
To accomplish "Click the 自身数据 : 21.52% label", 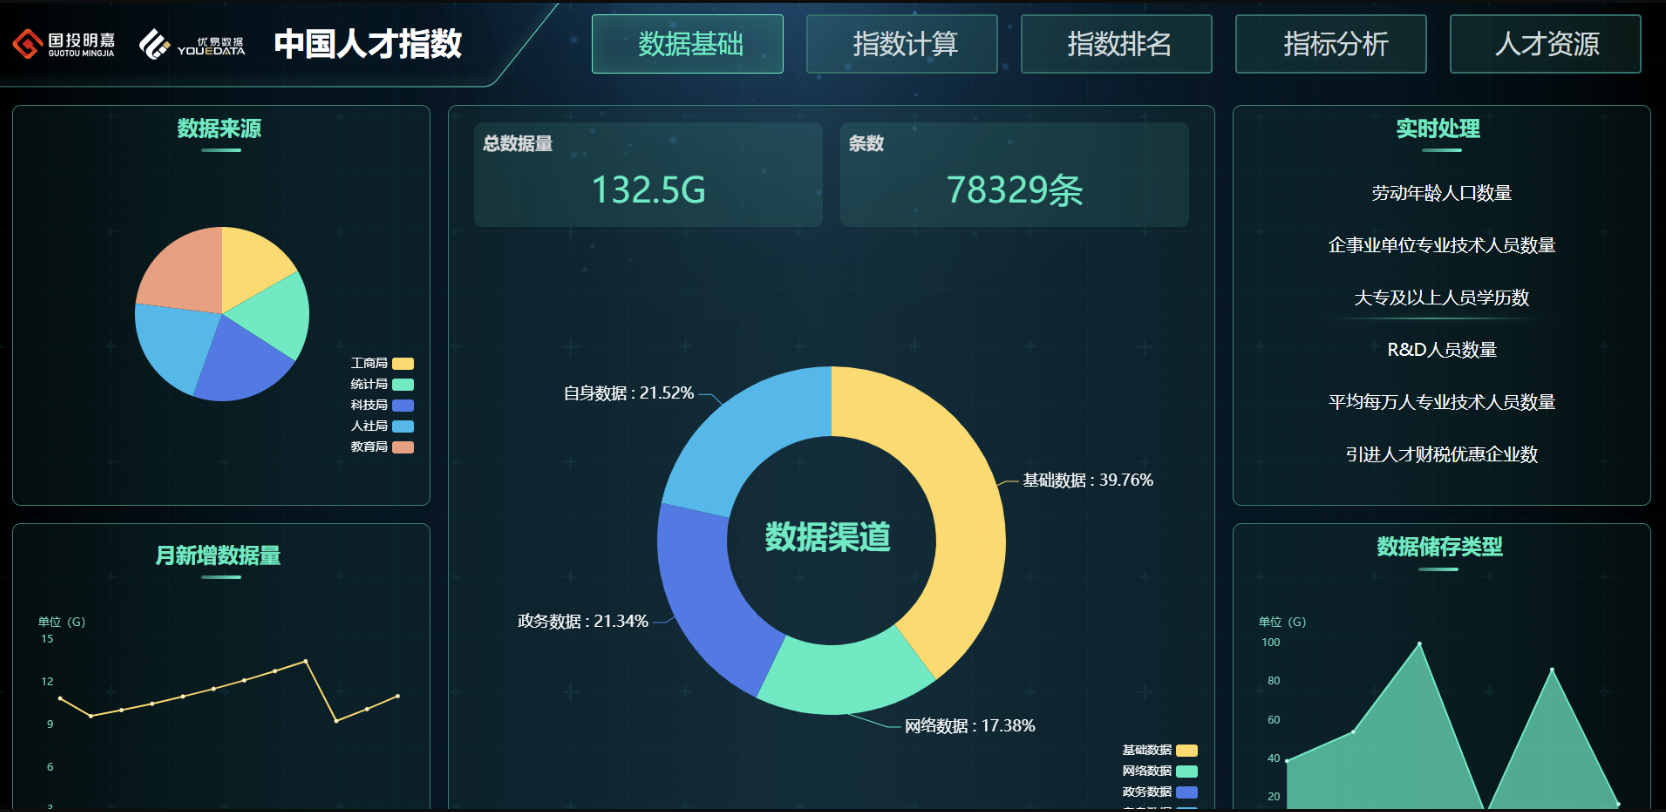I will tap(629, 394).
